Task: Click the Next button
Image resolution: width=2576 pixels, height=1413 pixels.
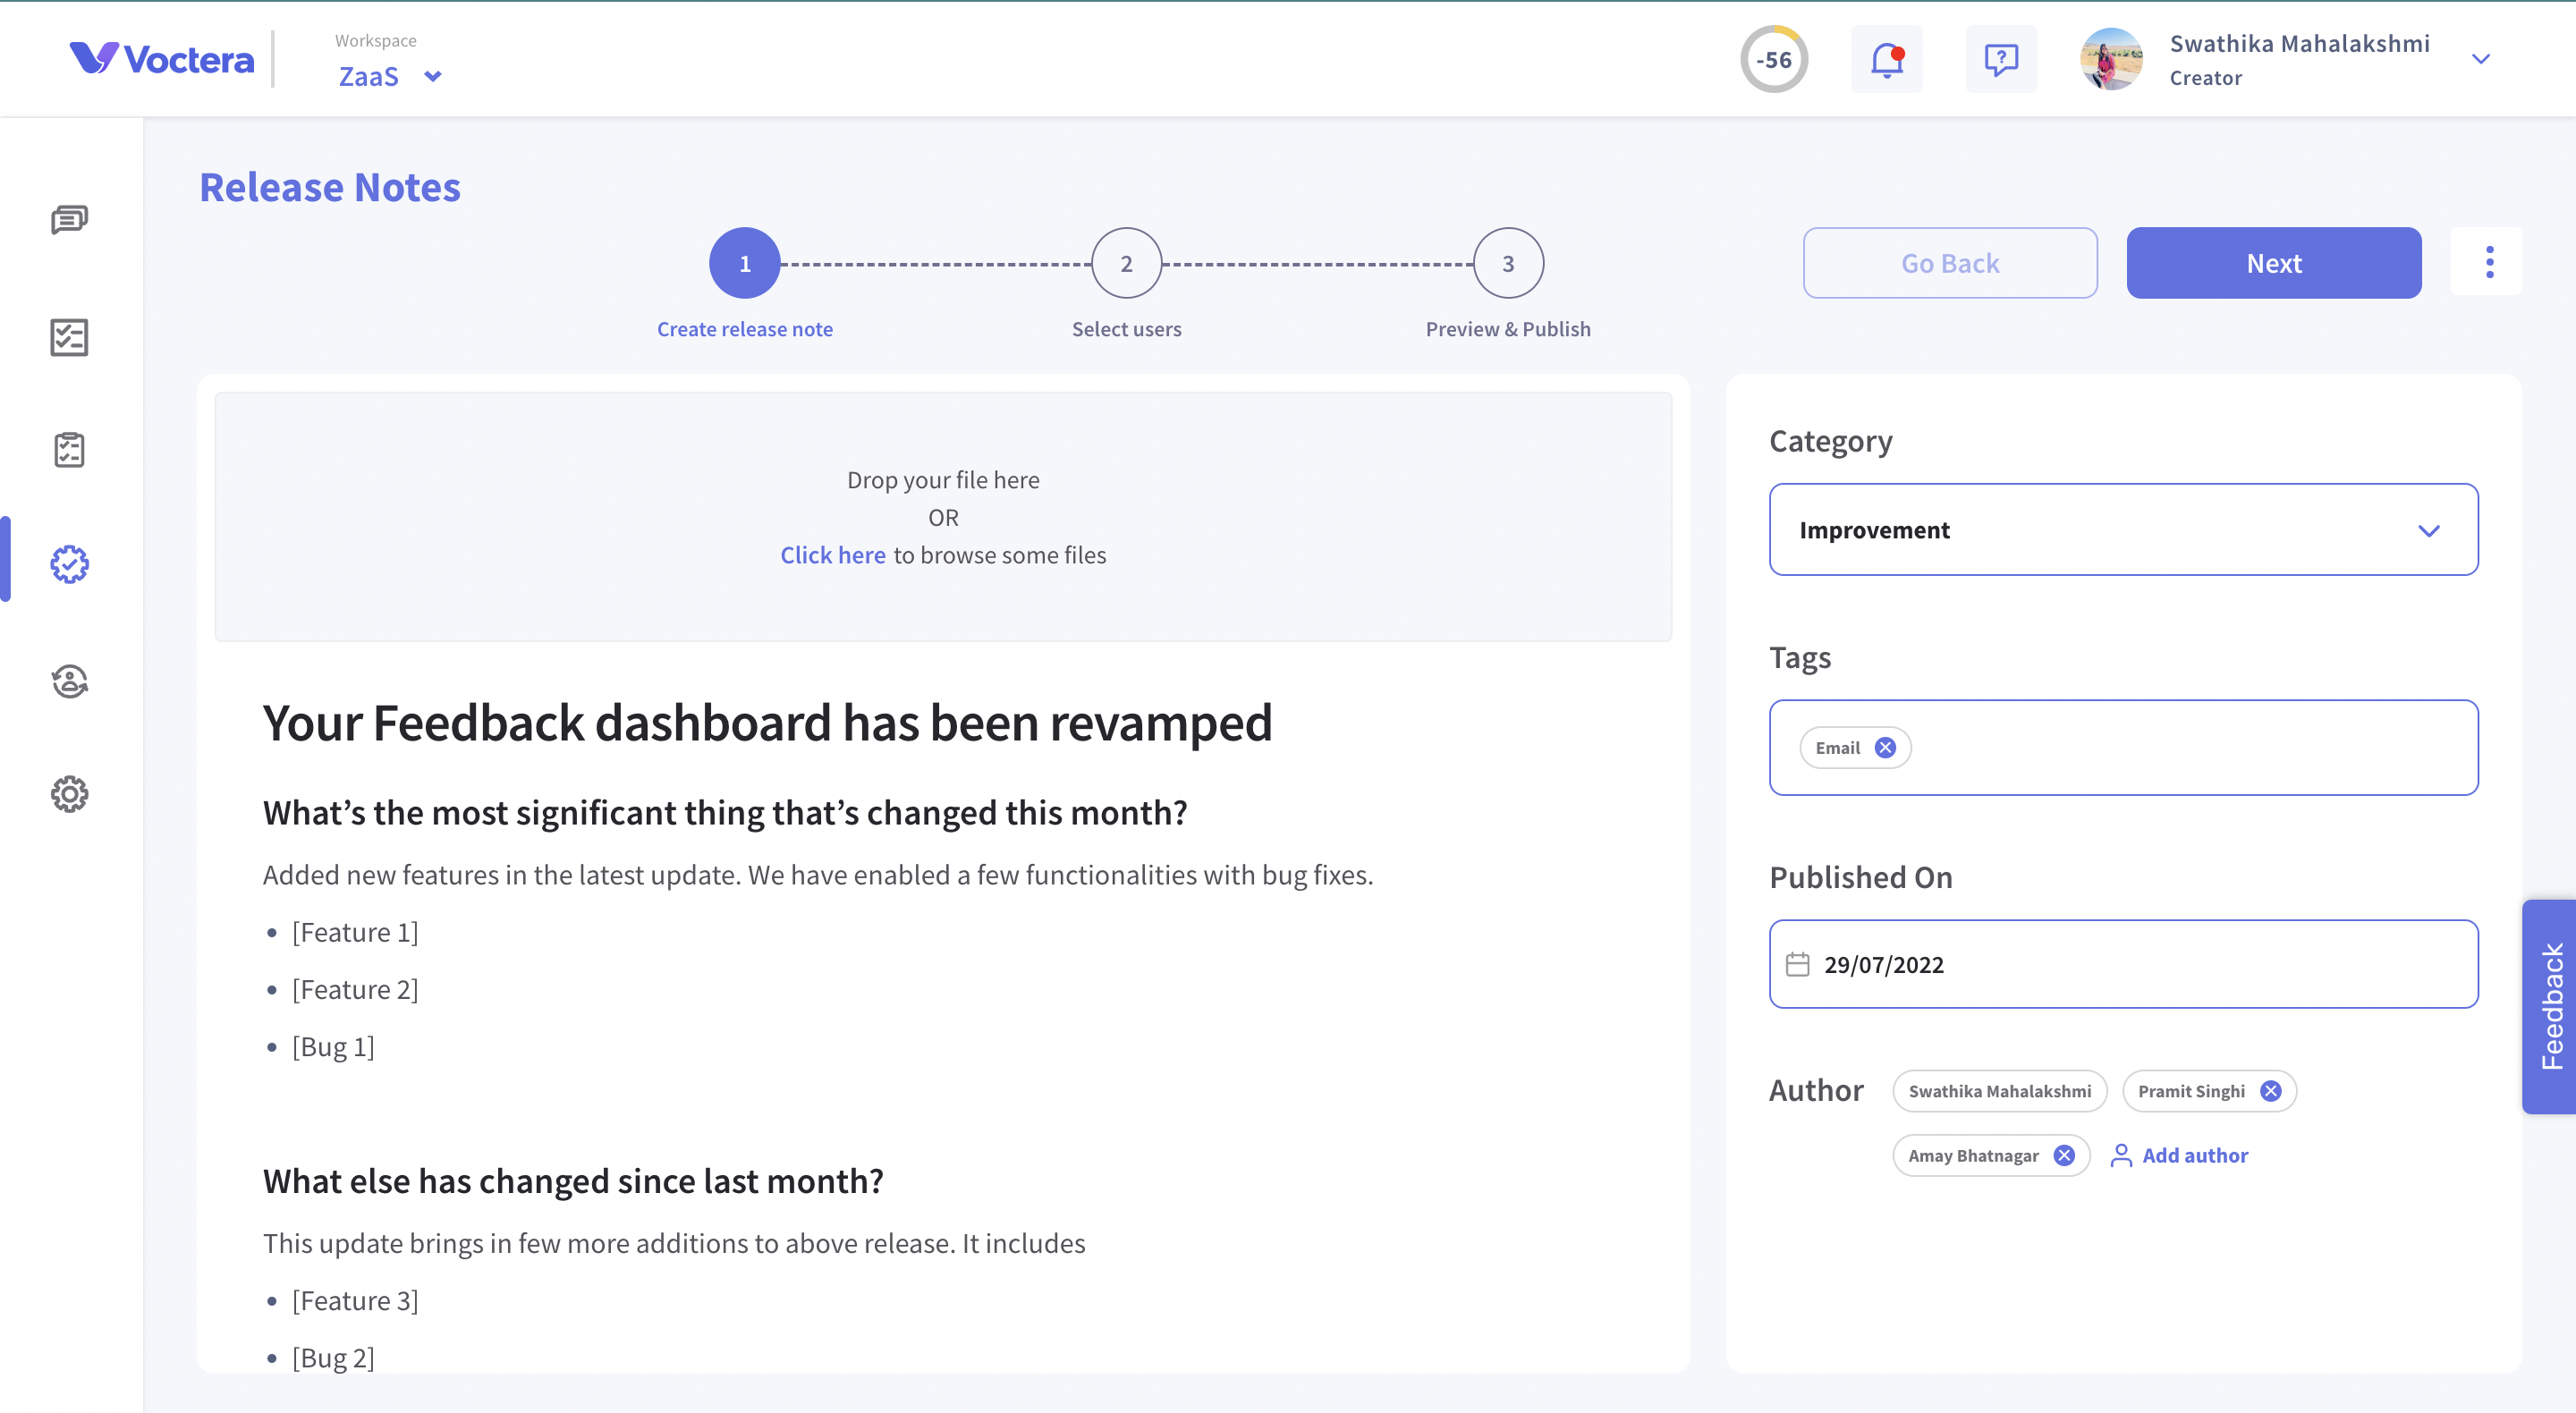Action: click(2274, 263)
